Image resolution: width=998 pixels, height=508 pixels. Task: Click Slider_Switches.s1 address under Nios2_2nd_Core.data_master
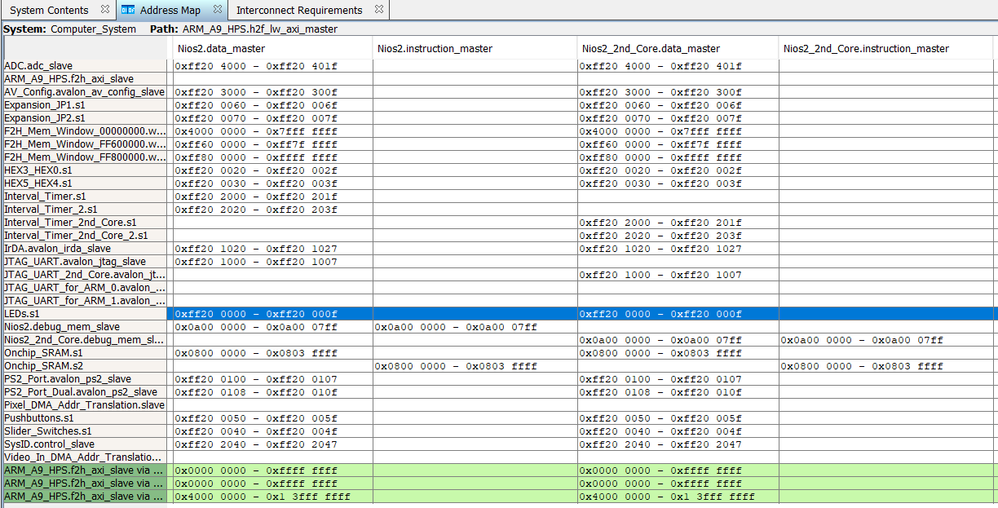click(661, 432)
